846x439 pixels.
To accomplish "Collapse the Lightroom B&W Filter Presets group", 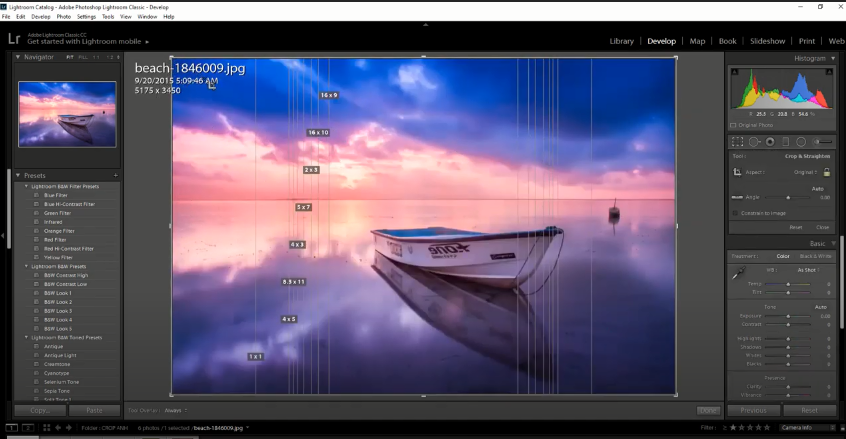I will [26, 186].
